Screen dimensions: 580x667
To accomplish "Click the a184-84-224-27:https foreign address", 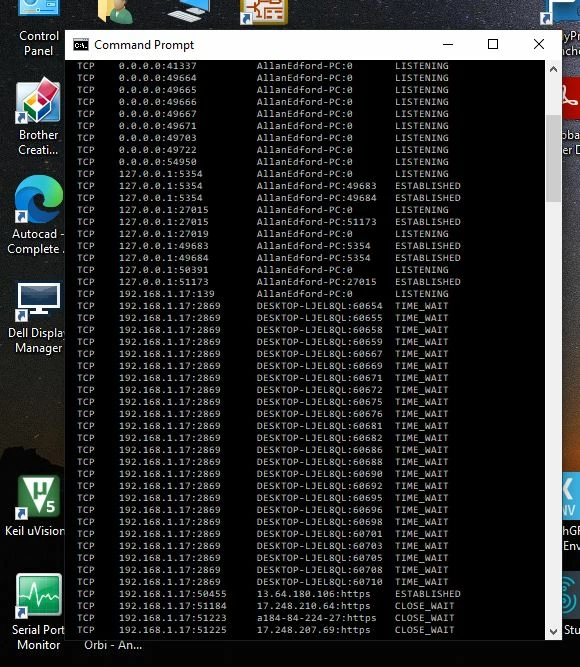I will (x=316, y=618).
